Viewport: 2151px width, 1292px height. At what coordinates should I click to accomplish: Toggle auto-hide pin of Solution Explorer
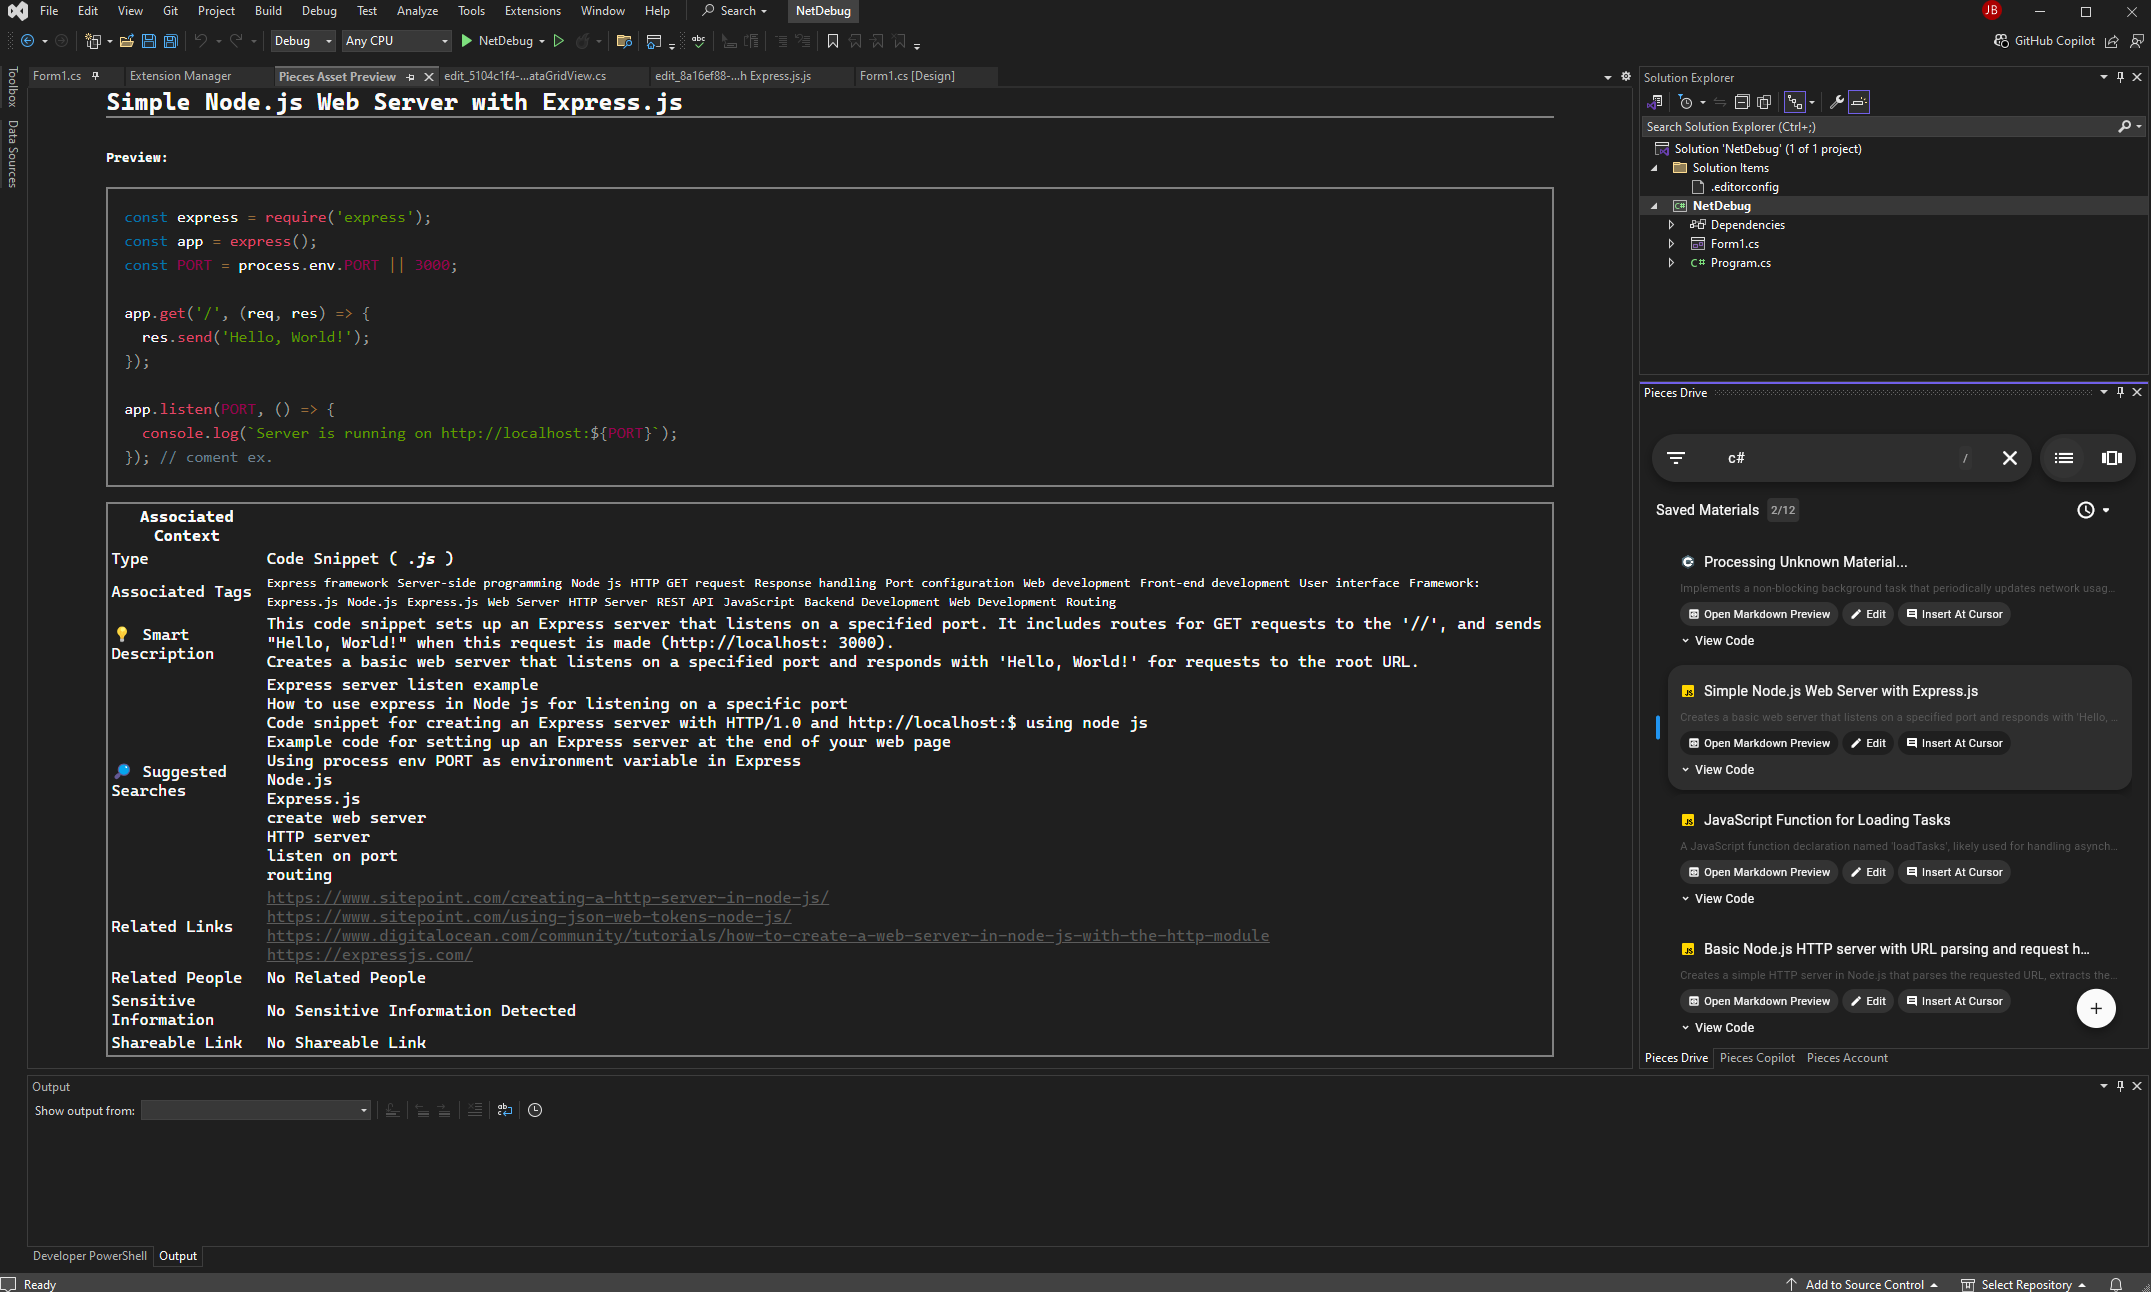(2120, 77)
